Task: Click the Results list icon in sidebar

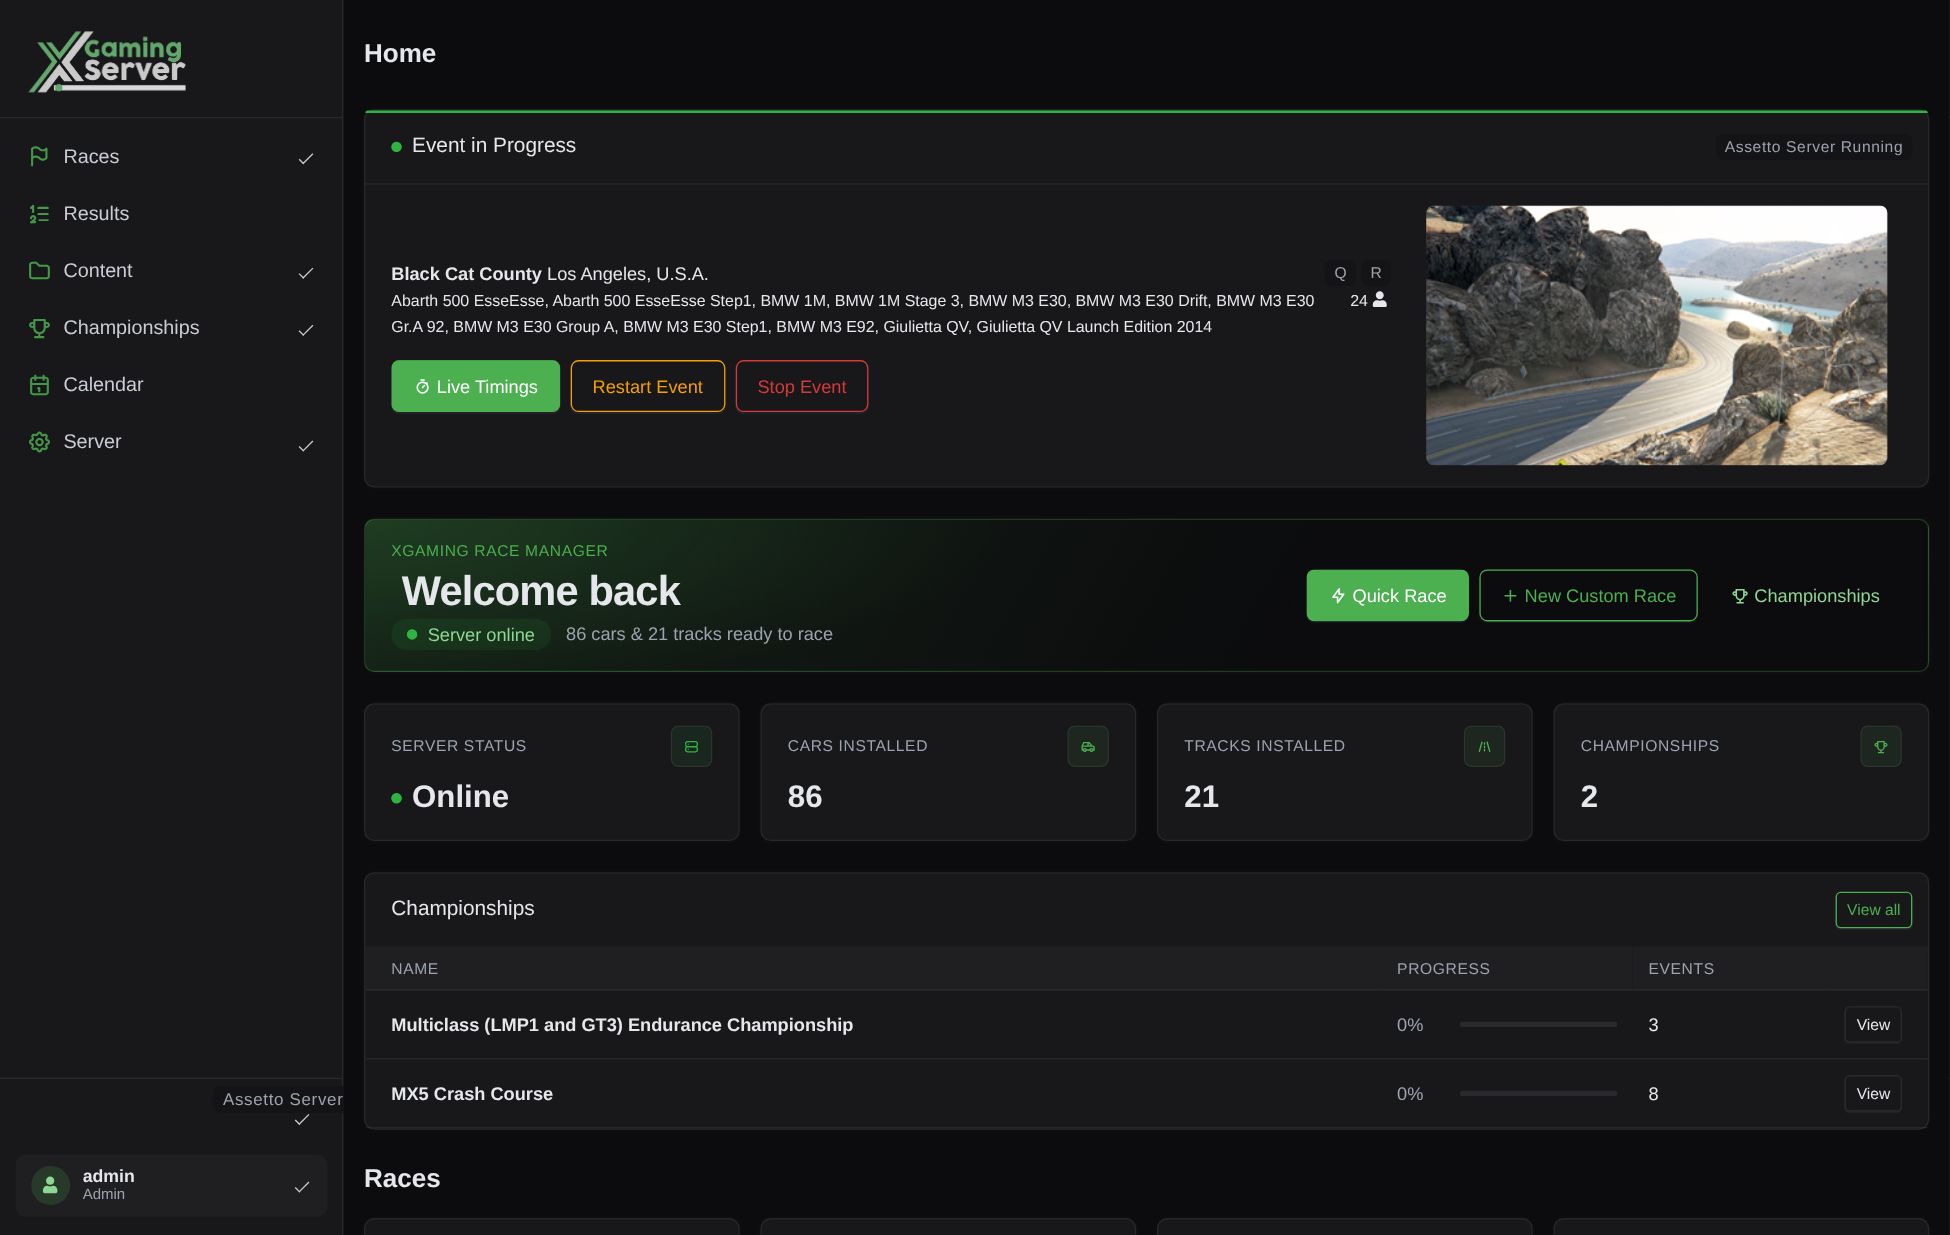Action: (x=39, y=213)
